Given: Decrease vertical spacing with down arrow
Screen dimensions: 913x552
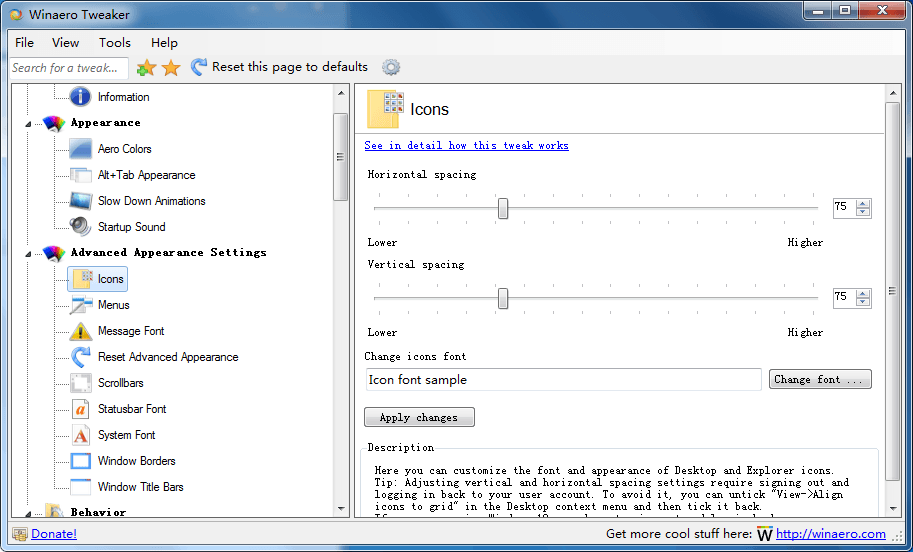Looking at the screenshot, I should pos(863,302).
